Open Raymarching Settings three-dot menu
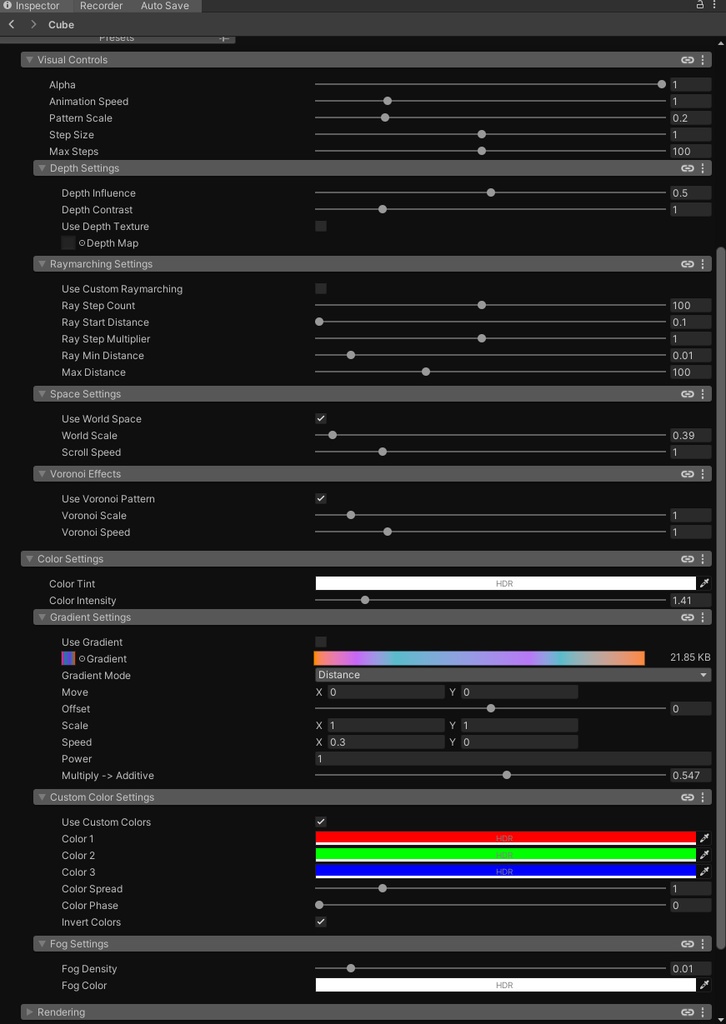This screenshot has height=1024, width=726. 702,264
